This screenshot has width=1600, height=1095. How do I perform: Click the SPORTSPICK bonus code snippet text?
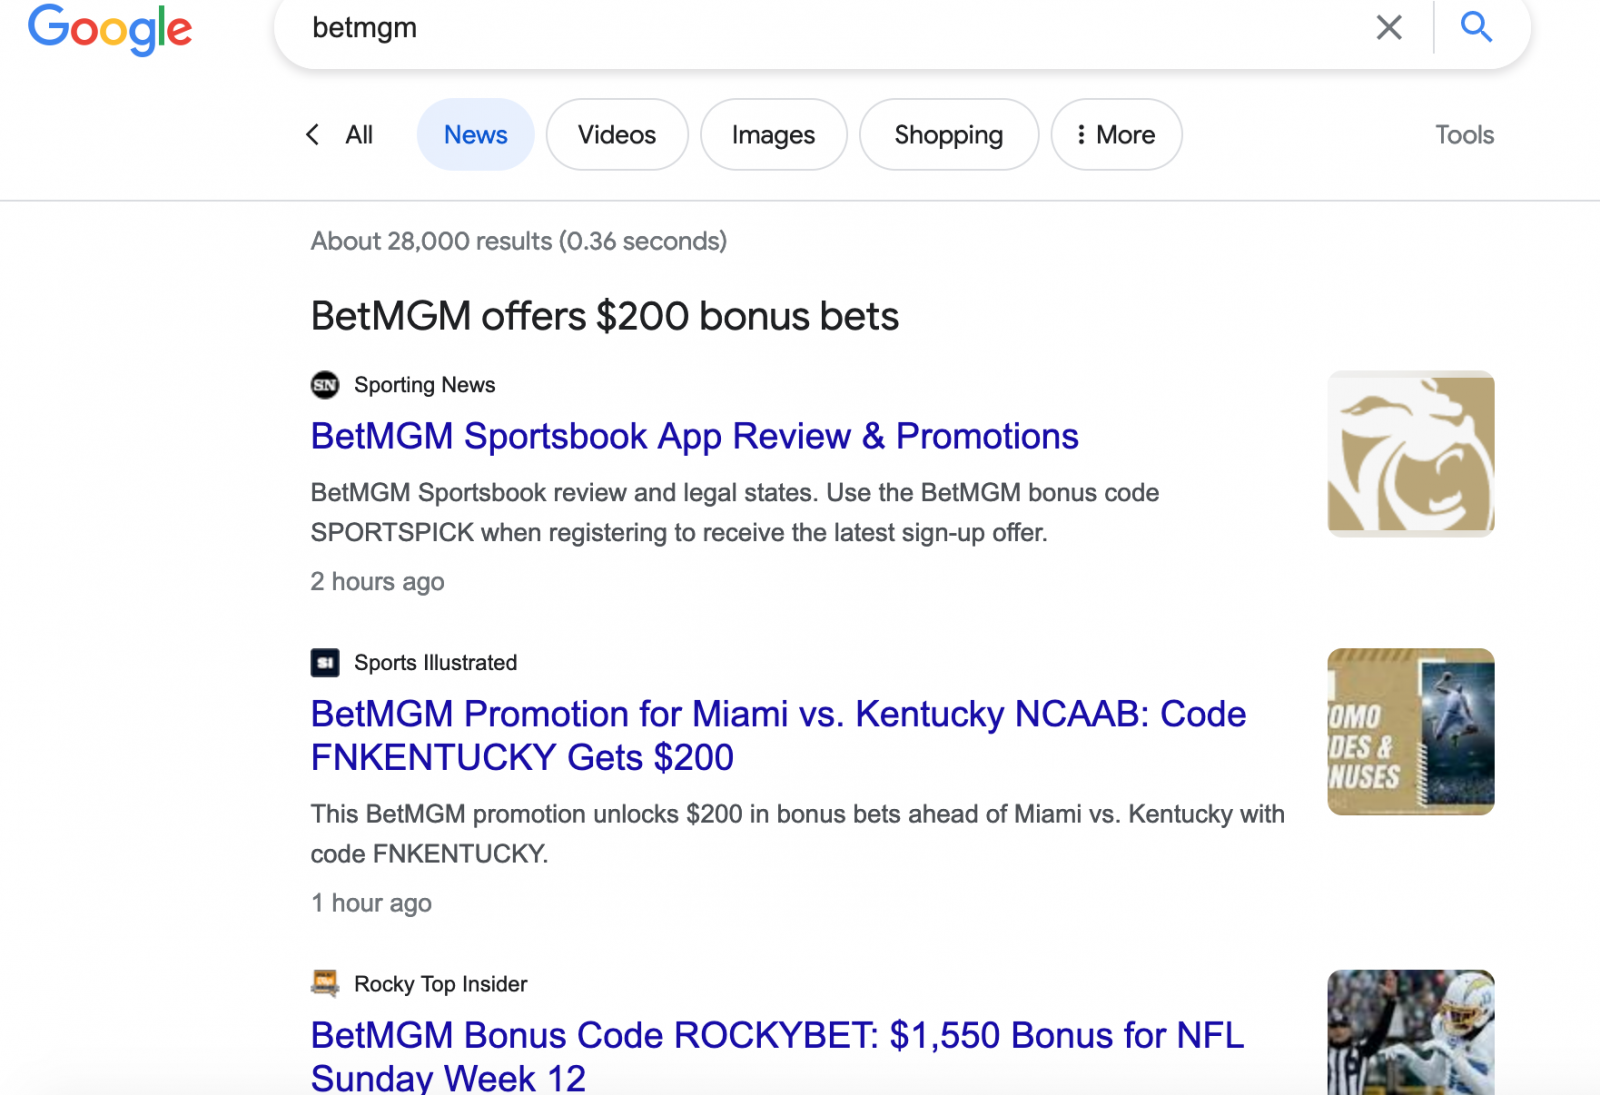pos(735,513)
